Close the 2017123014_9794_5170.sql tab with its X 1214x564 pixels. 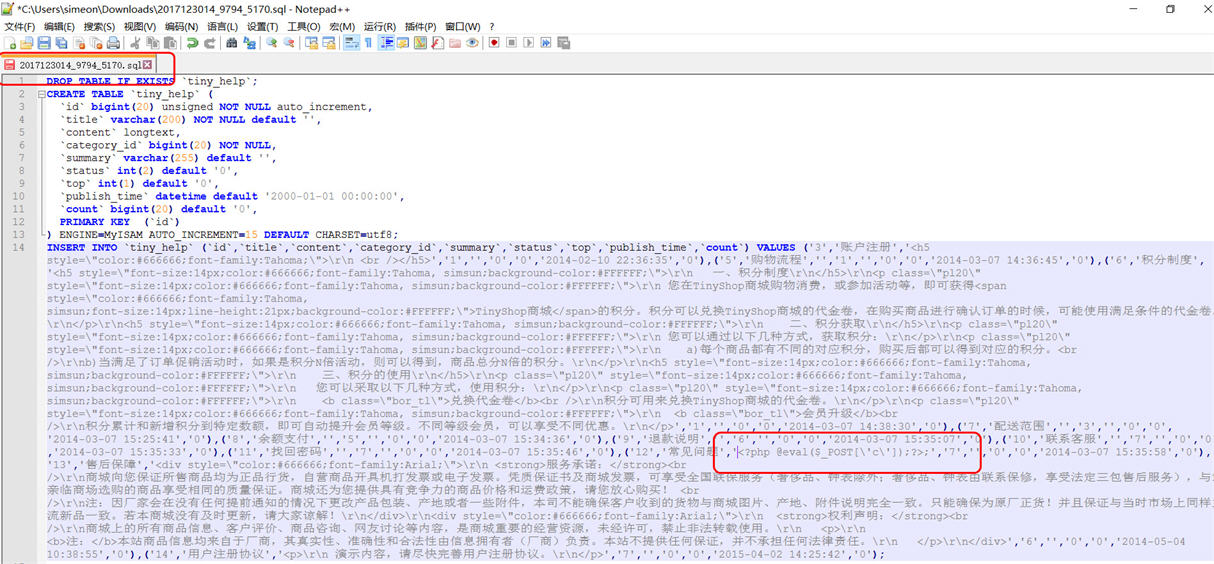click(147, 65)
